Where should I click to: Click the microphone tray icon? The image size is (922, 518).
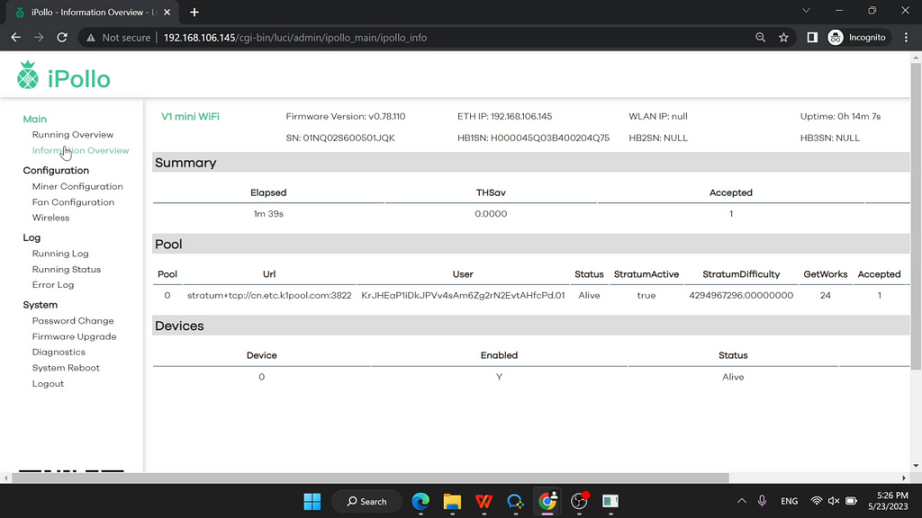762,502
